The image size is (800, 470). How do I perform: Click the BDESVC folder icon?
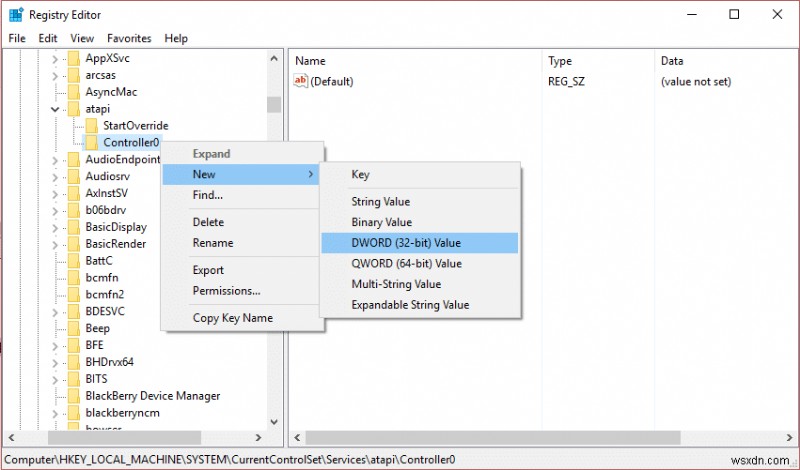pos(74,311)
